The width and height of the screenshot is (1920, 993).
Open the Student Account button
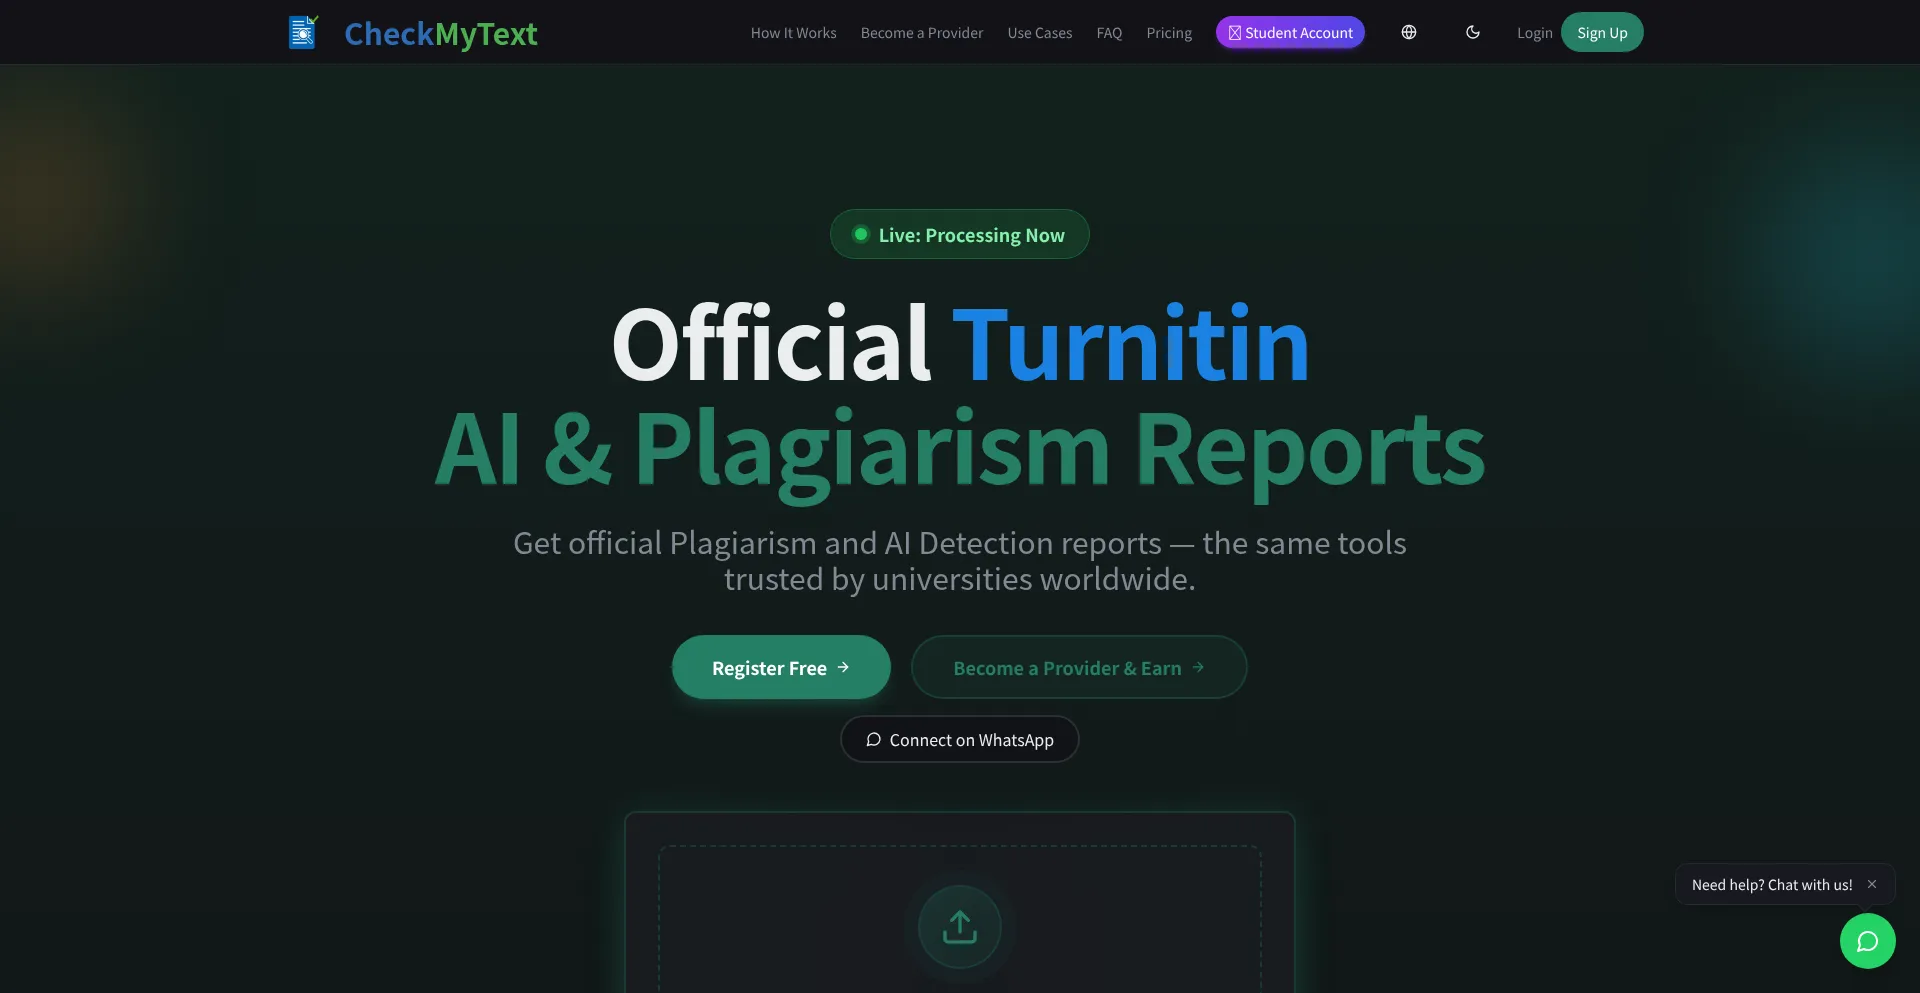pyautogui.click(x=1290, y=32)
